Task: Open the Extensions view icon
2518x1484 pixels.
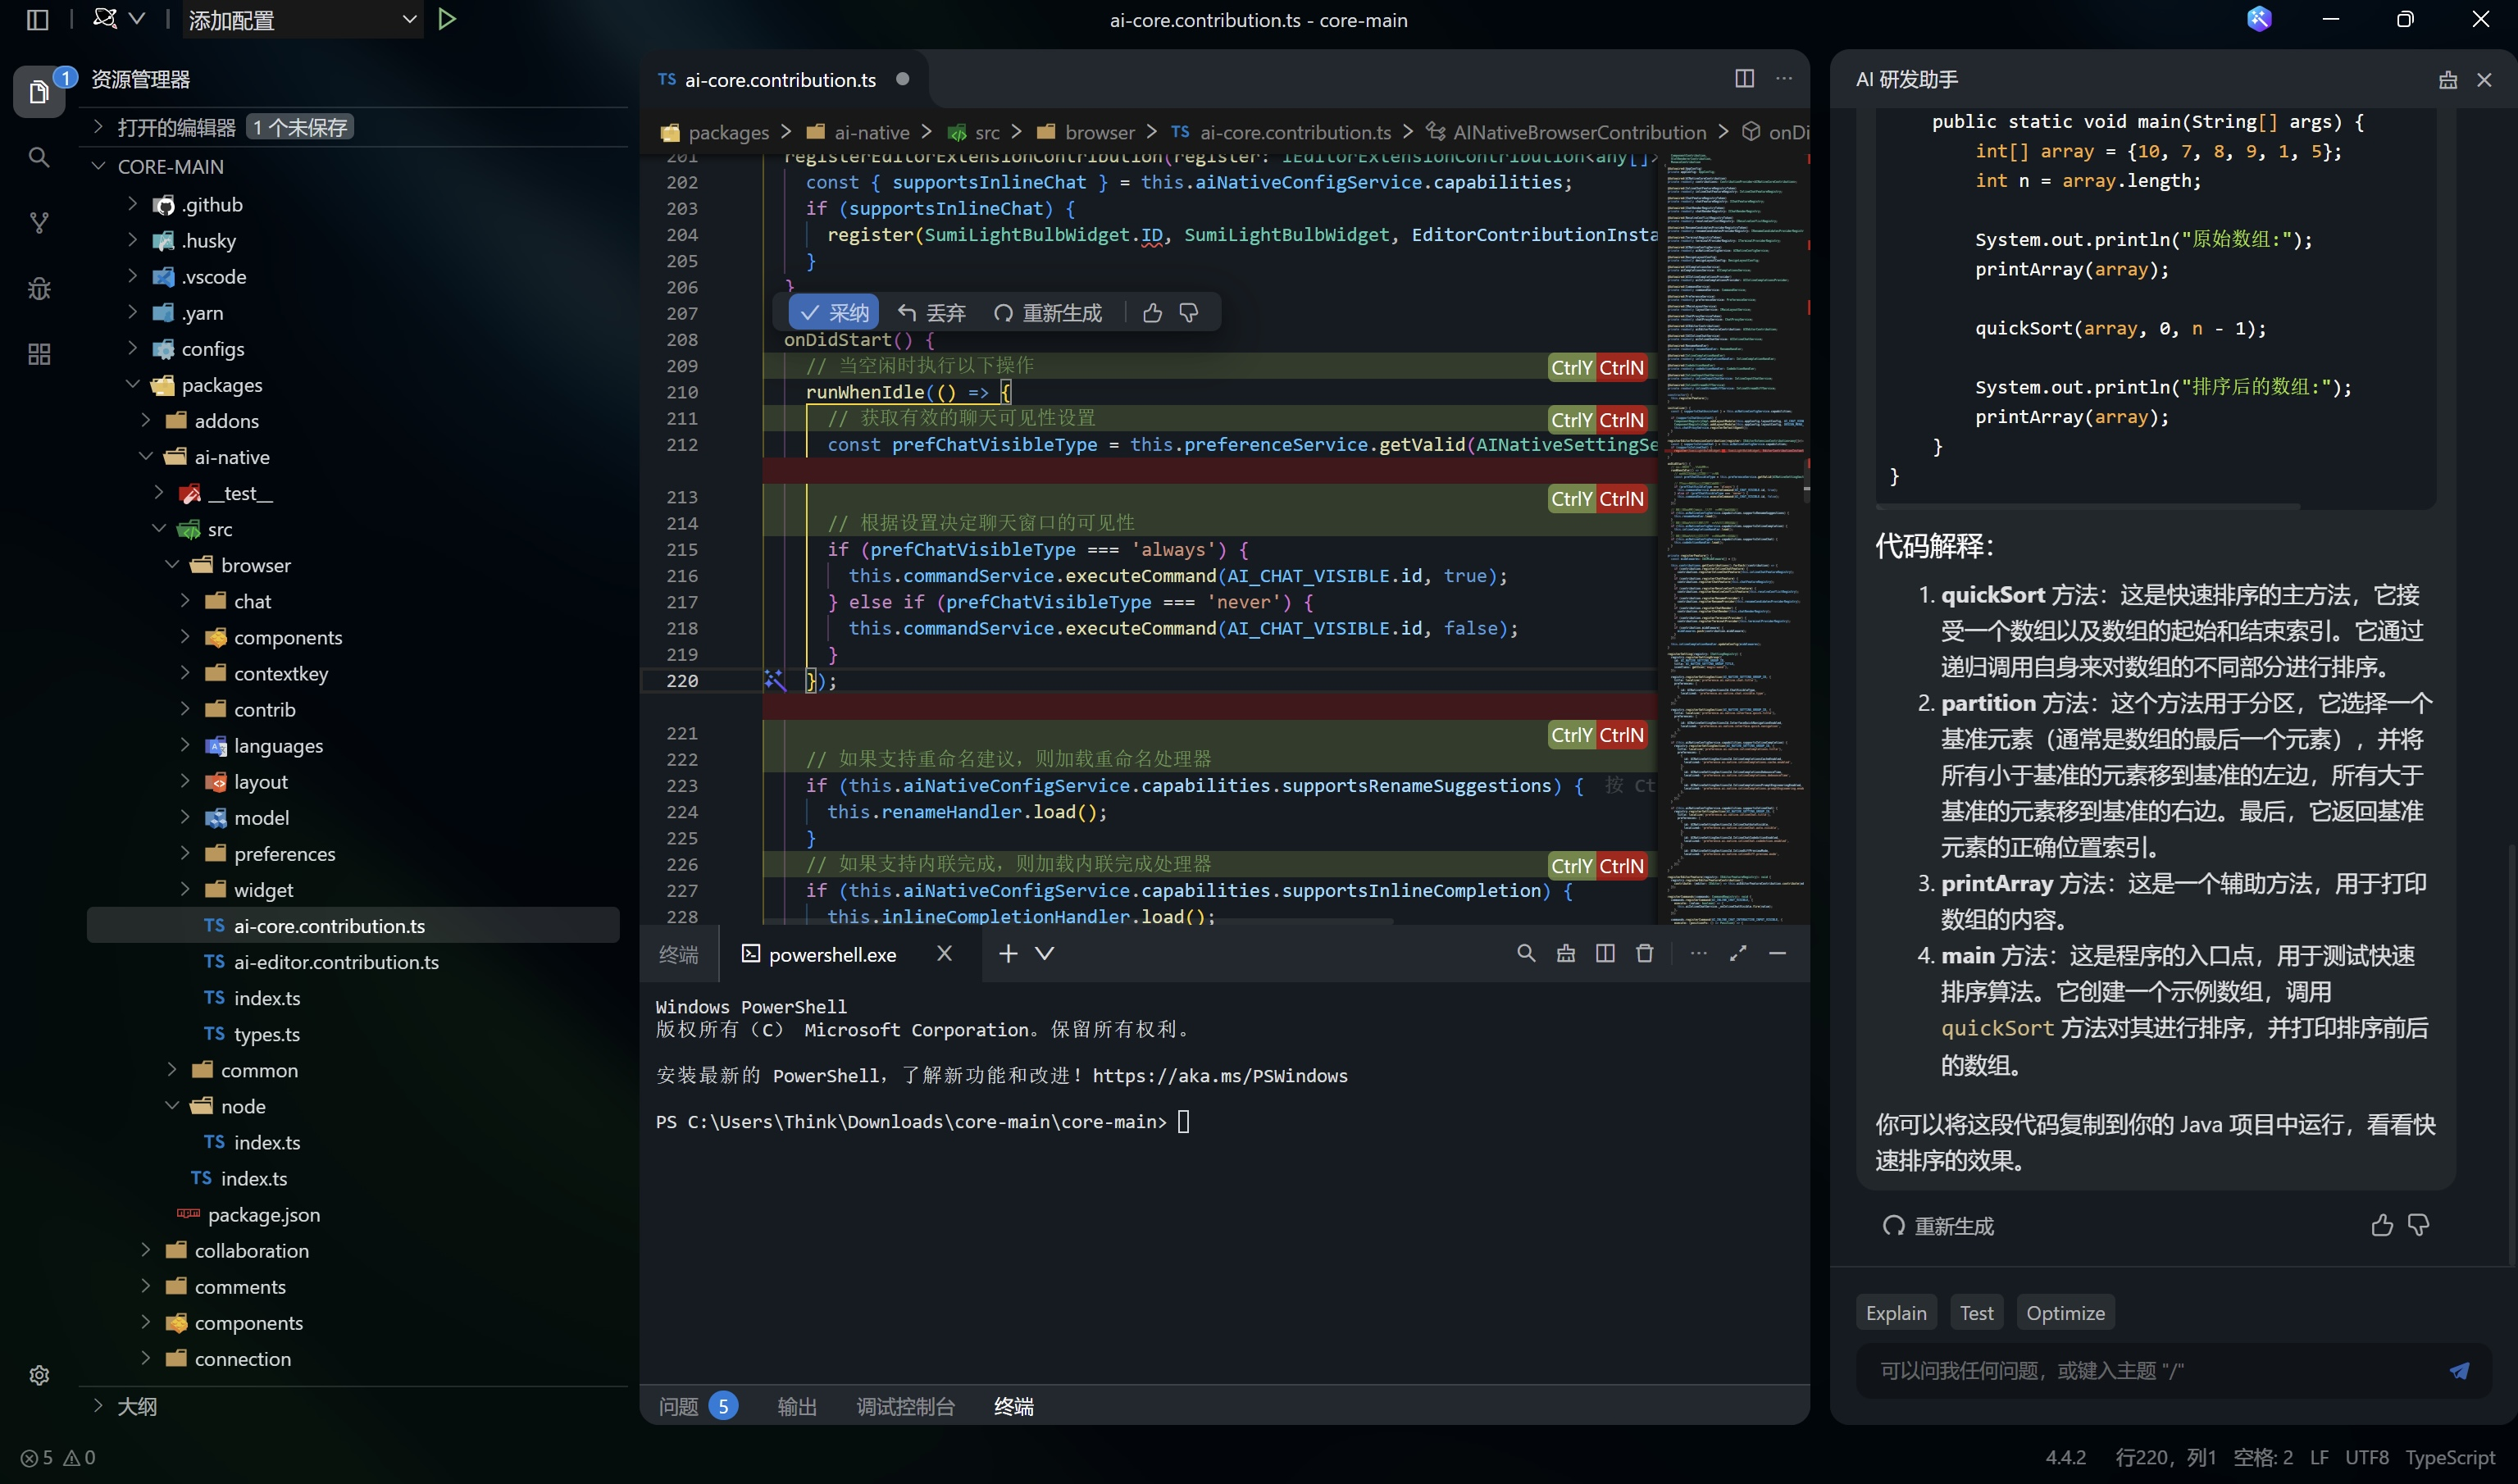Action: pyautogui.click(x=39, y=354)
